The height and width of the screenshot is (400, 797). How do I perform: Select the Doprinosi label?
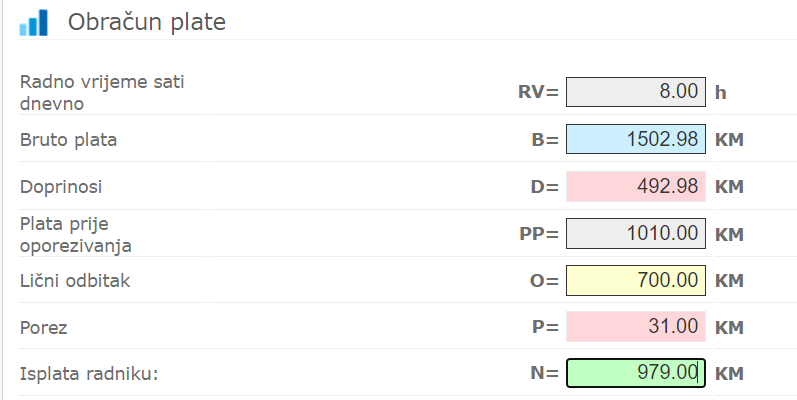click(x=62, y=187)
